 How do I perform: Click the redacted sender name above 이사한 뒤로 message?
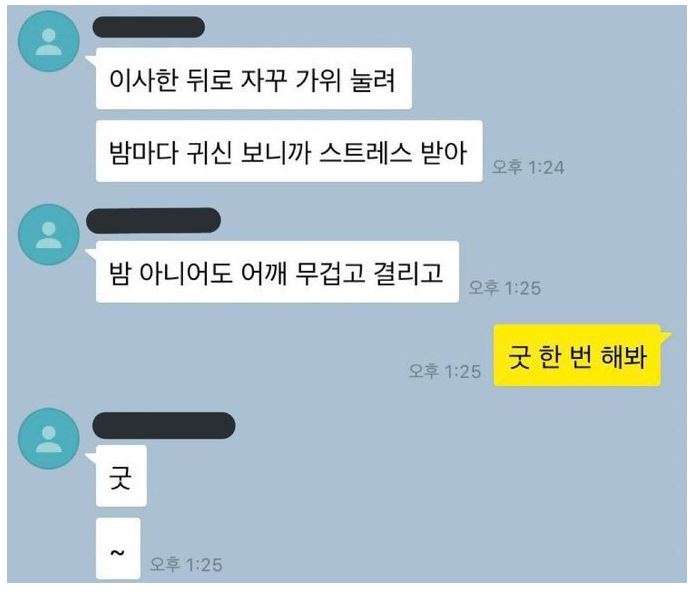pyautogui.click(x=148, y=27)
